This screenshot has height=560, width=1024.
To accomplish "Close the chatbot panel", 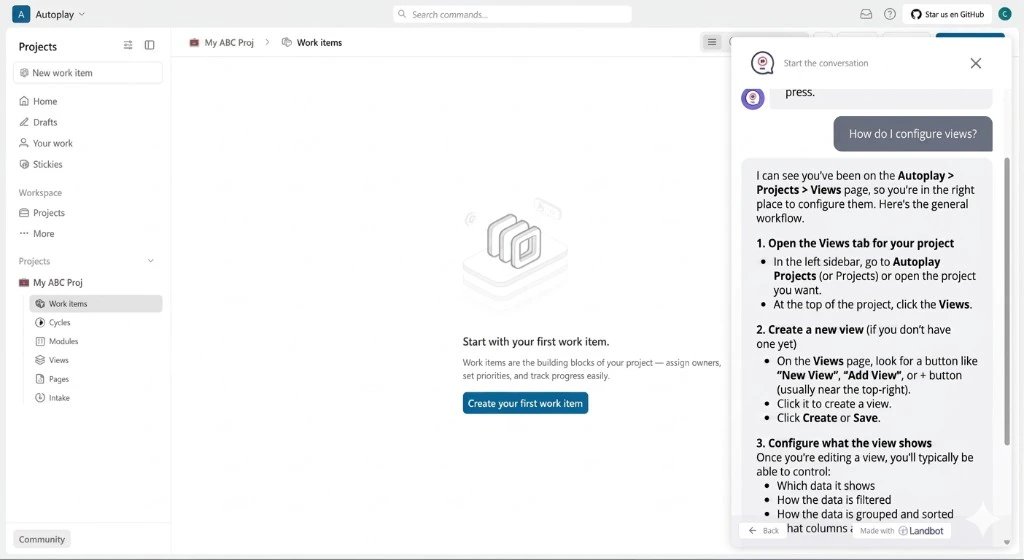I will pos(976,63).
